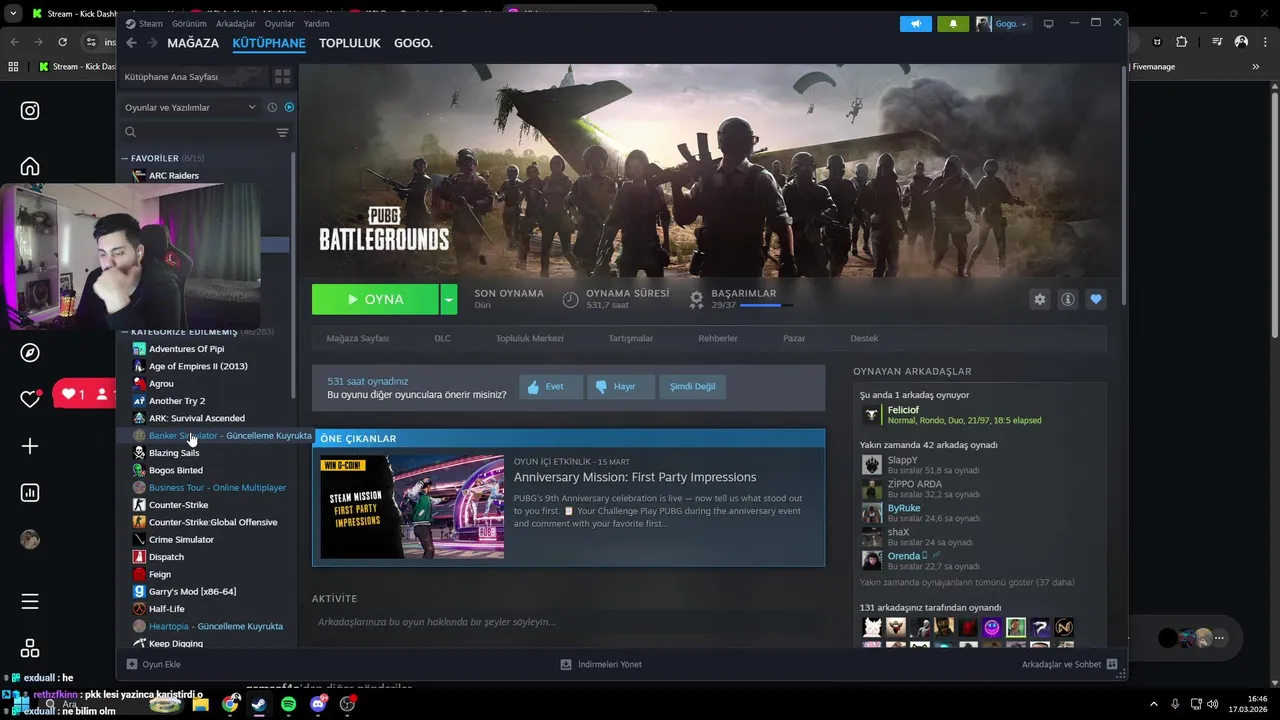Open File Explorer from the taskbar
The image size is (1280, 720).
tap(200, 704)
